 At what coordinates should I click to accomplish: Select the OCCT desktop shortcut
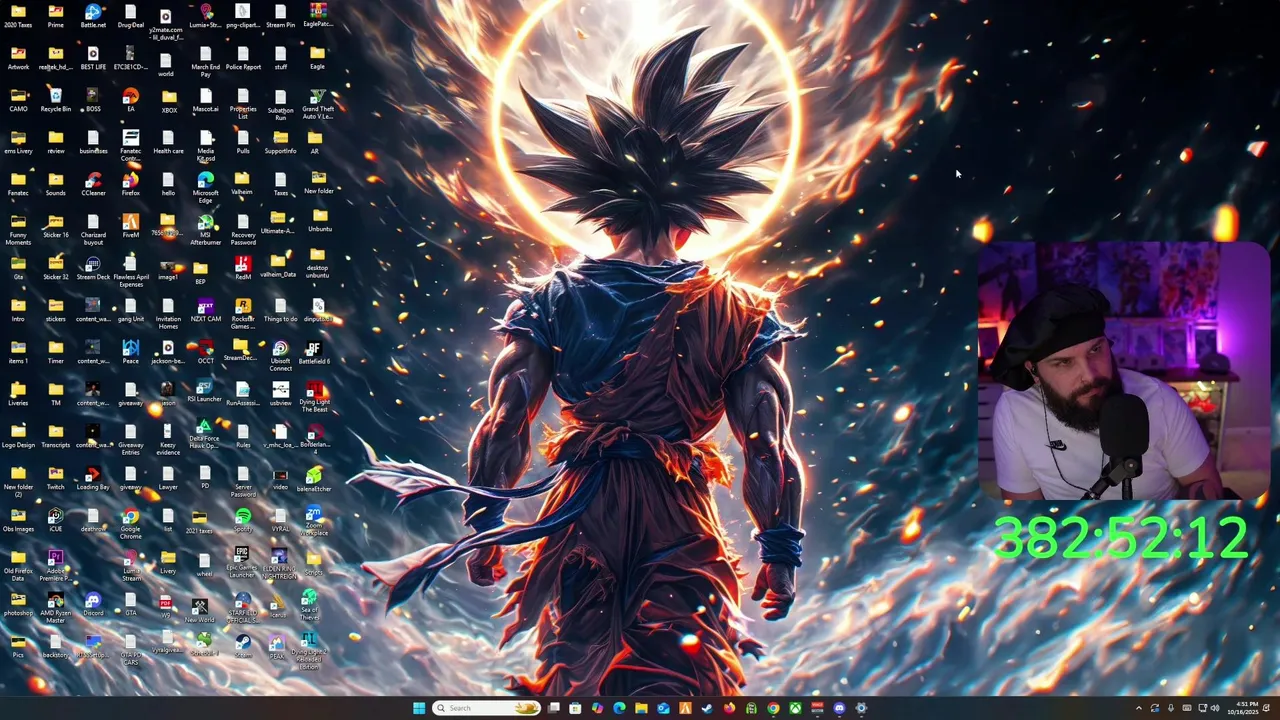205,353
